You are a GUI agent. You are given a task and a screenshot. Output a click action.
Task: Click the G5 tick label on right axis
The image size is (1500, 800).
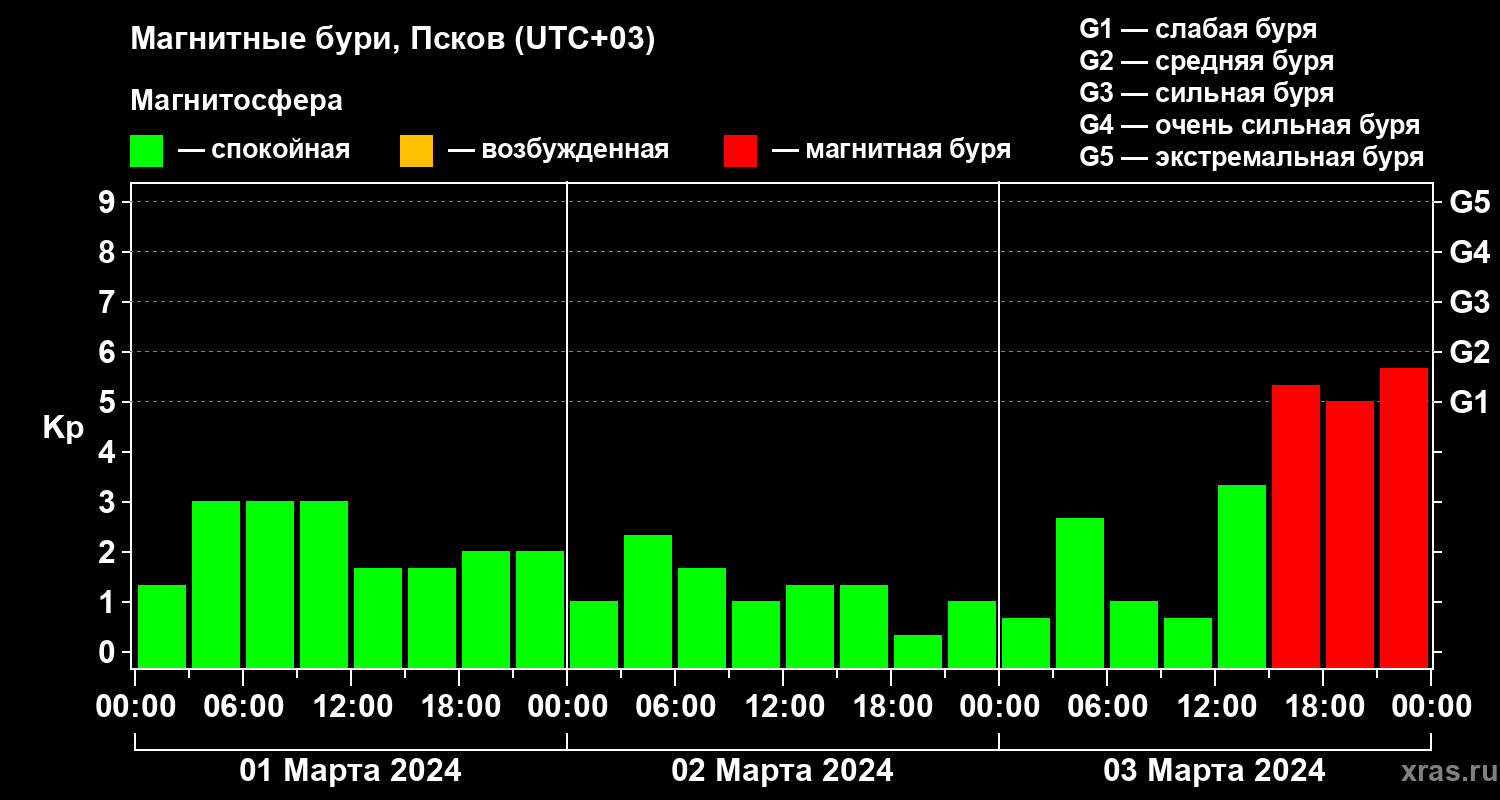[1469, 202]
